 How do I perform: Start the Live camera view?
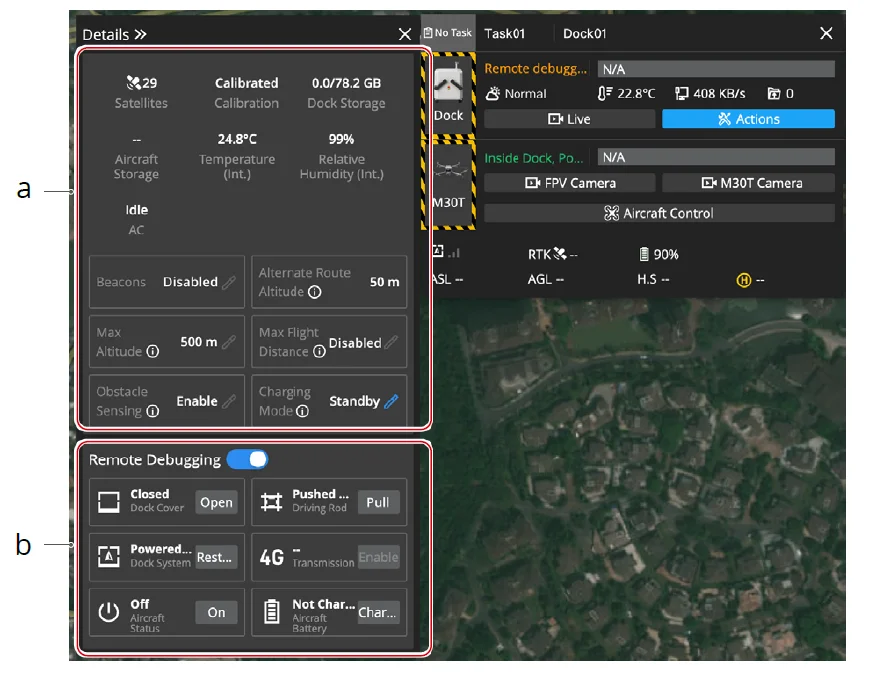tap(568, 118)
